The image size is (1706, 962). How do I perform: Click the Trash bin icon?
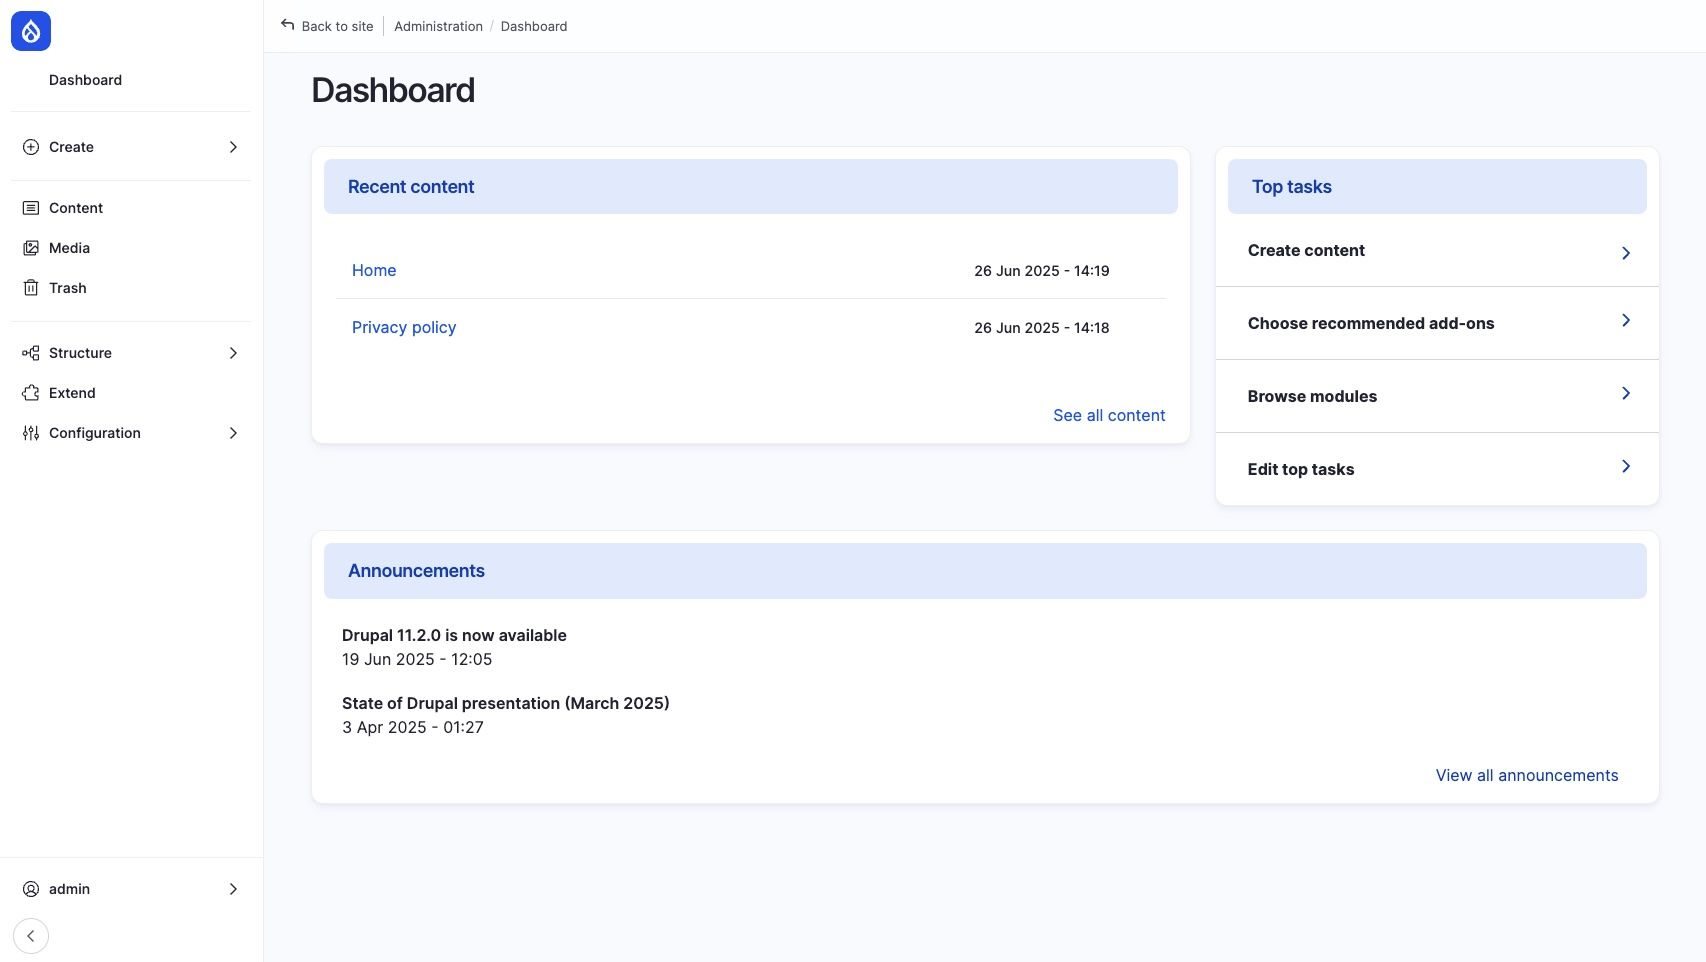31,288
